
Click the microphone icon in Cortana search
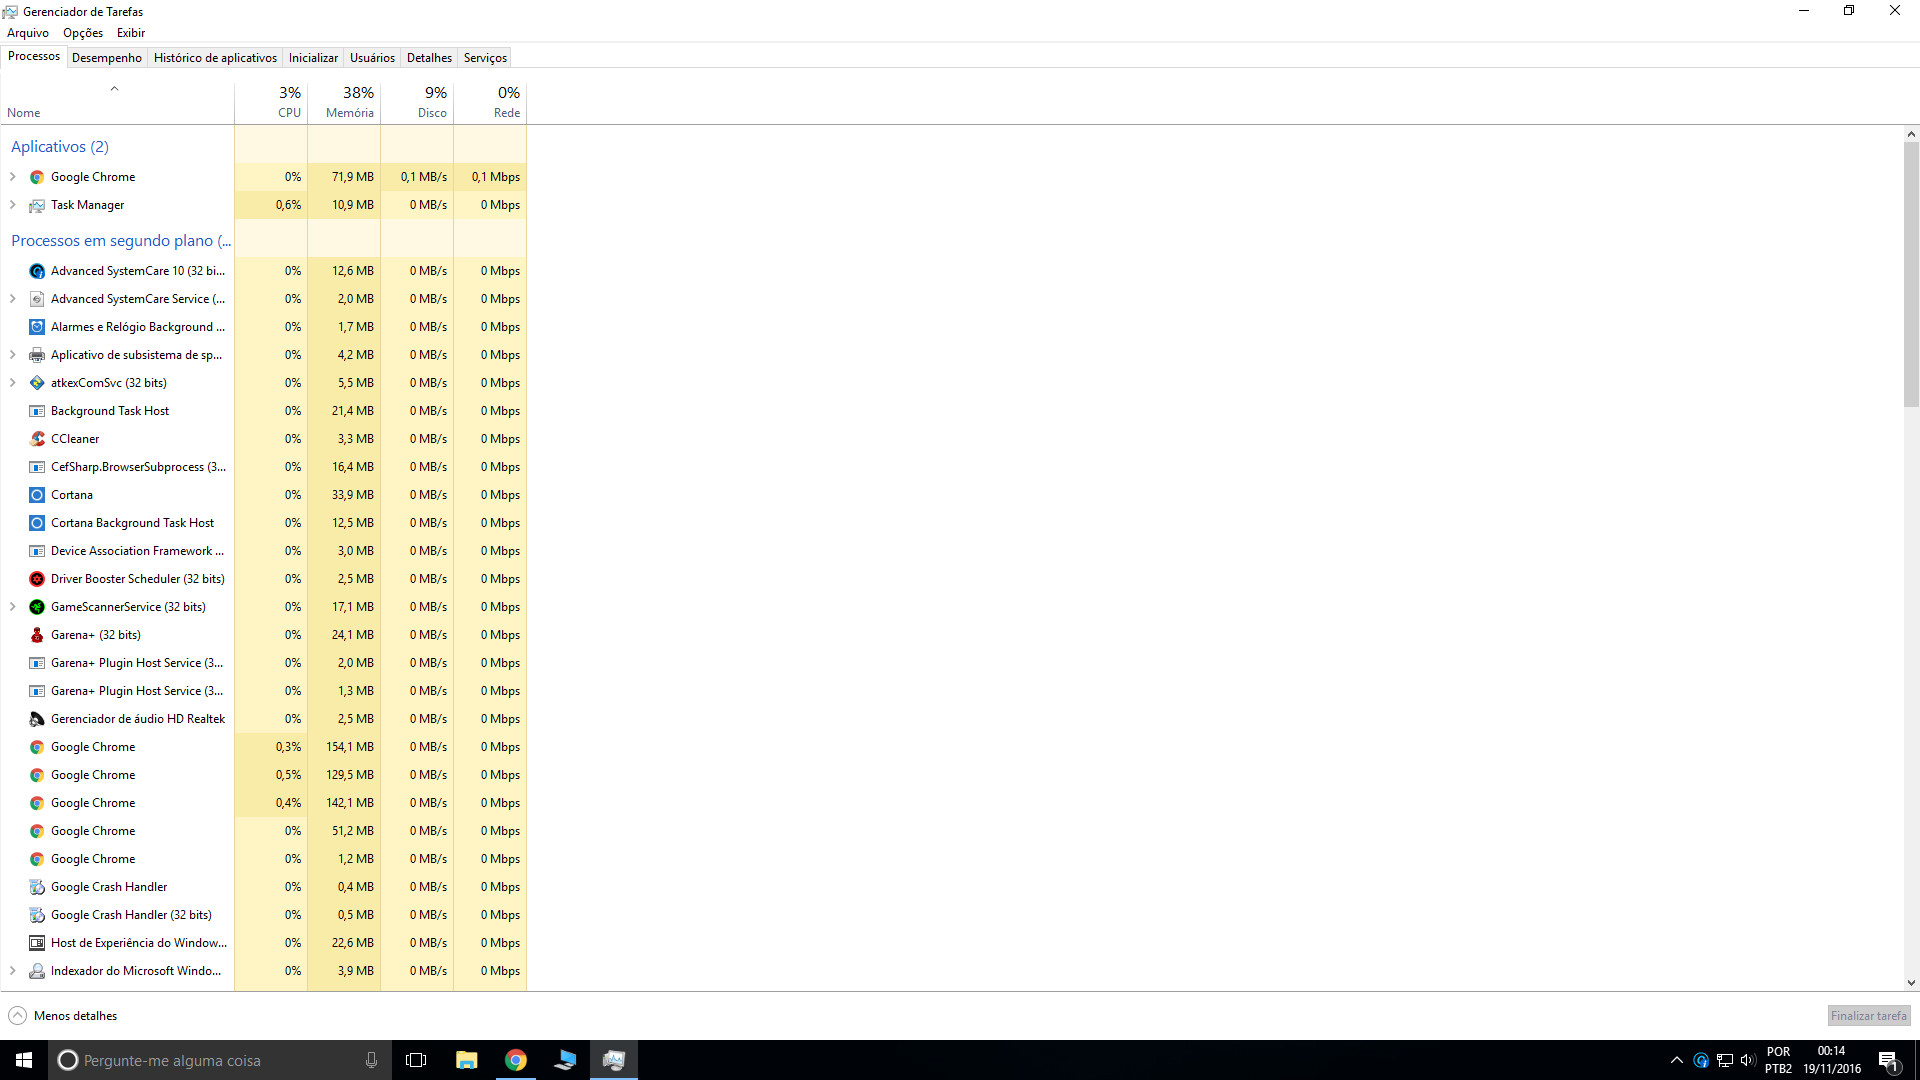(371, 1060)
